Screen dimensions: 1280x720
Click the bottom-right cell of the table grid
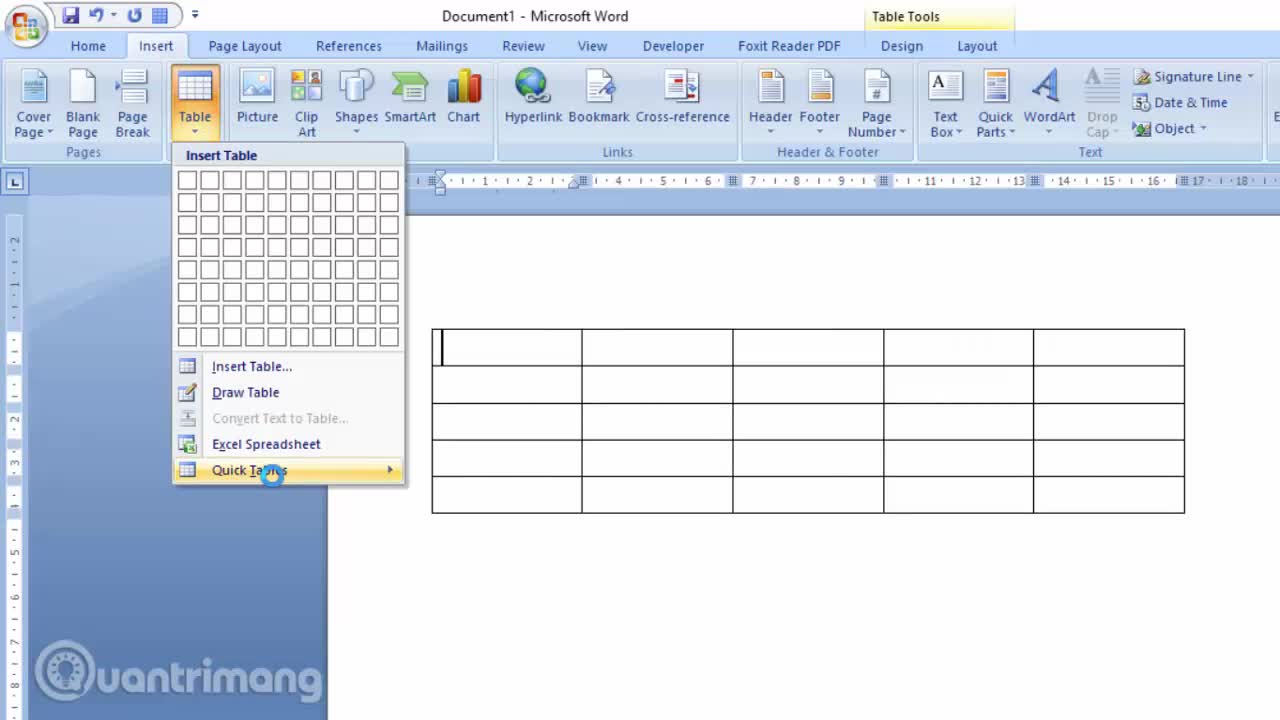[x=389, y=337]
